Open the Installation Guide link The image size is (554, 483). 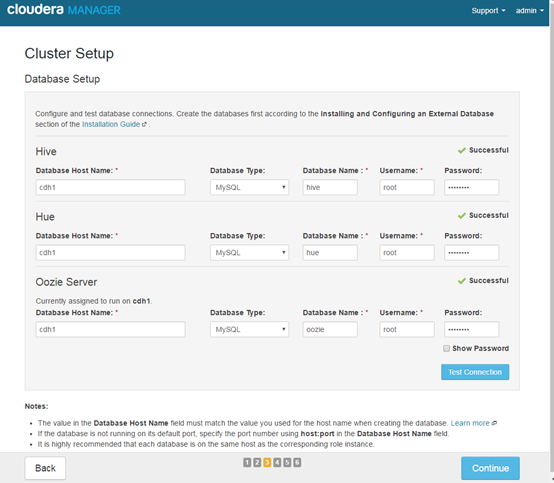point(111,124)
